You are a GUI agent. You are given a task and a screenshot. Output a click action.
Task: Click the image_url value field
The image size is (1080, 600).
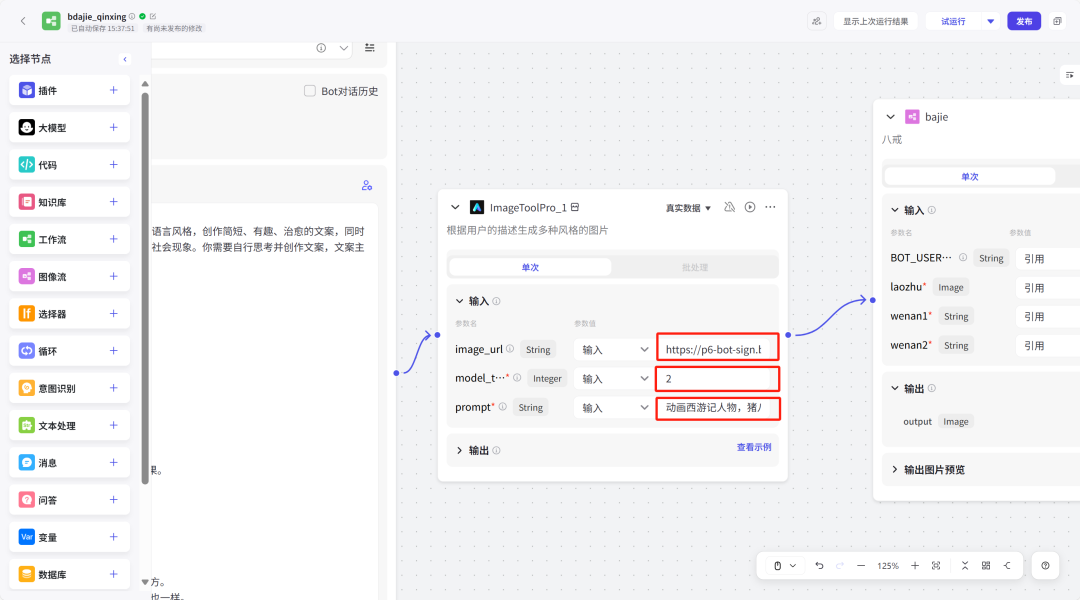(717, 349)
